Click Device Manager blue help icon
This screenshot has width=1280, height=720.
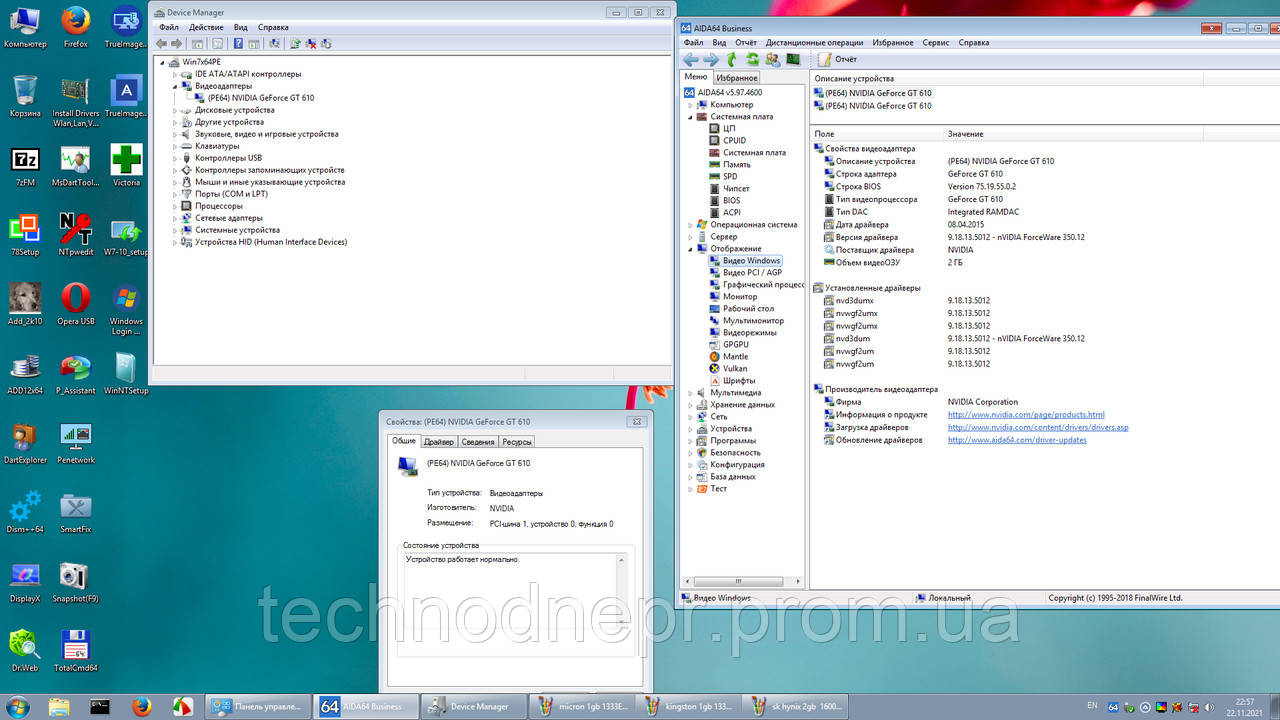point(238,43)
